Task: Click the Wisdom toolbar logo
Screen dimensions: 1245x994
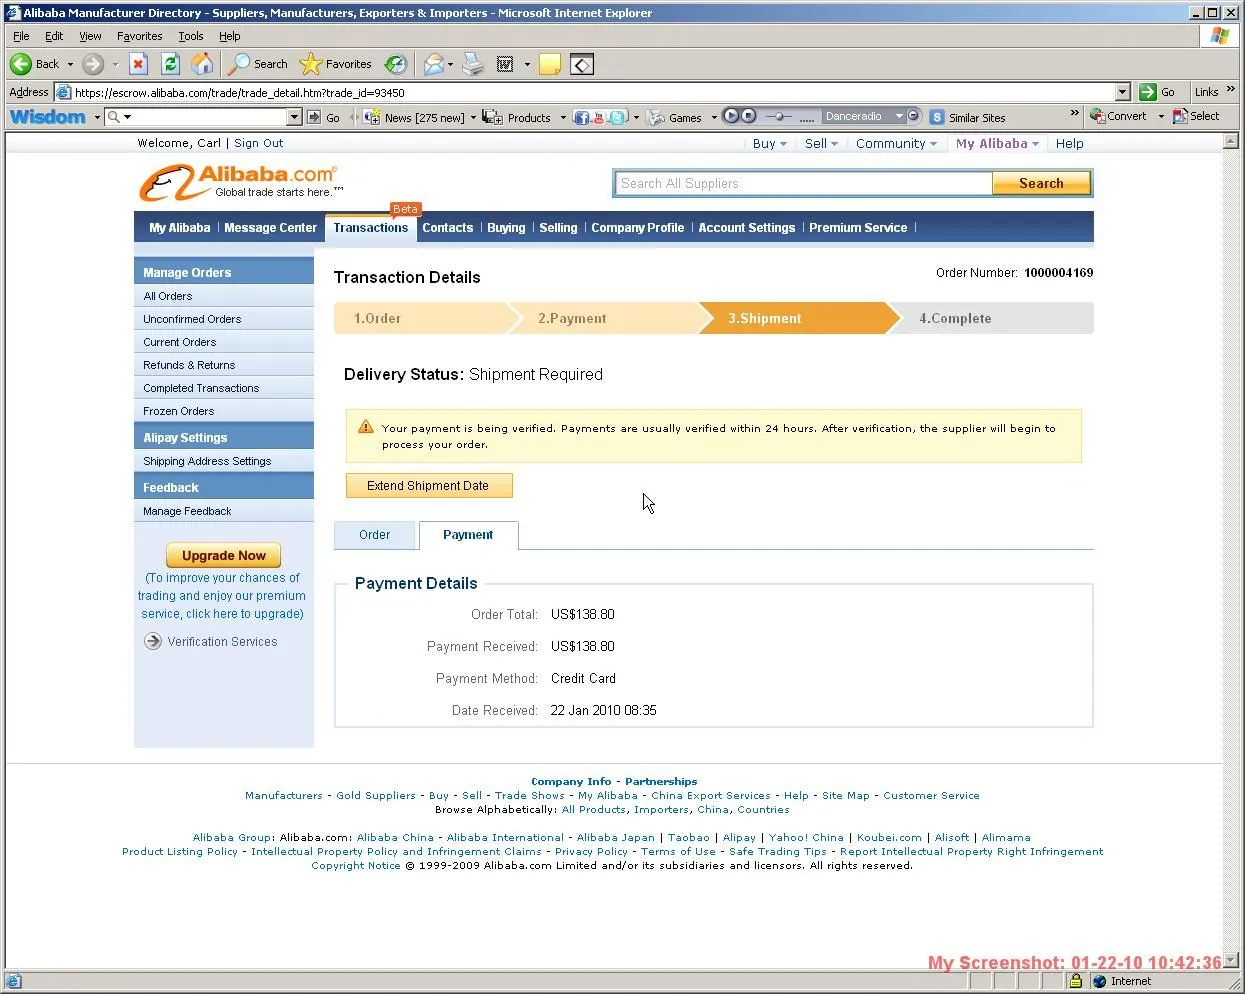Action: 48,117
